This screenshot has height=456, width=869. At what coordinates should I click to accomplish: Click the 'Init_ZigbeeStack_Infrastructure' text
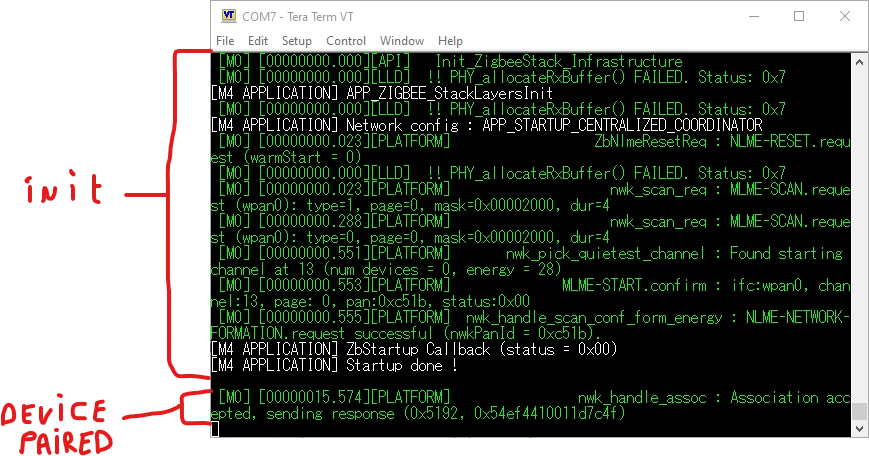559,62
